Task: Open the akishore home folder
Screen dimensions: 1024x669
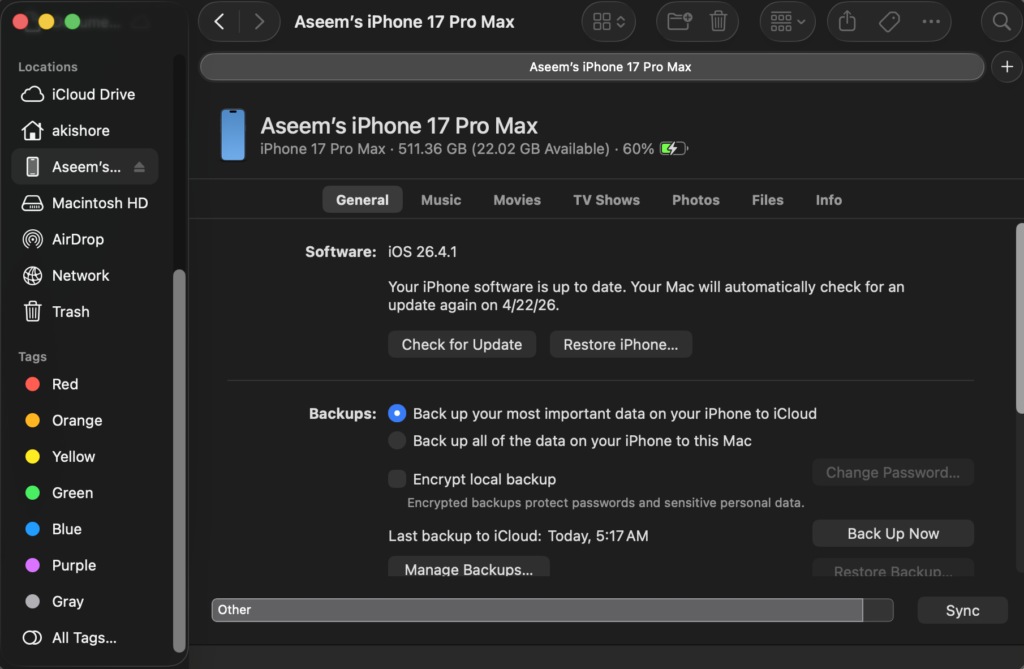Action: tap(85, 131)
